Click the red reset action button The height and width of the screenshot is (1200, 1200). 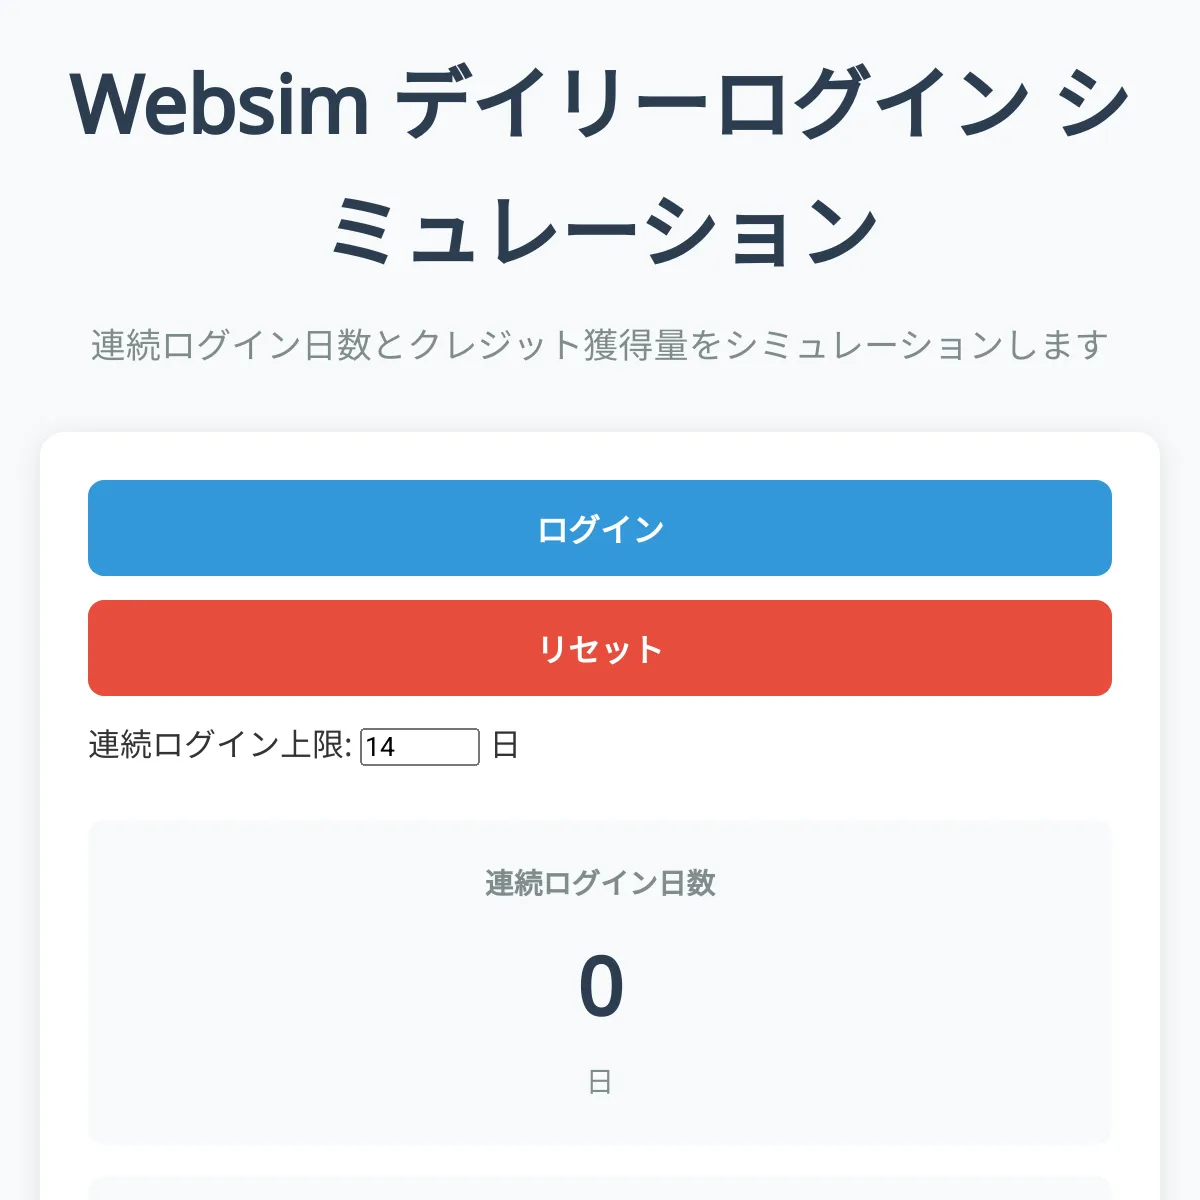(600, 648)
